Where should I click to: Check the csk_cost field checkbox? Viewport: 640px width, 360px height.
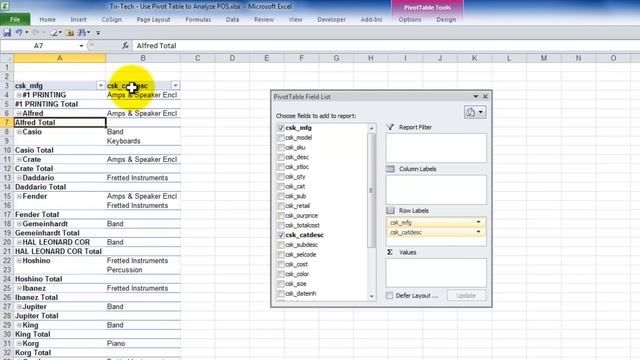click(281, 264)
